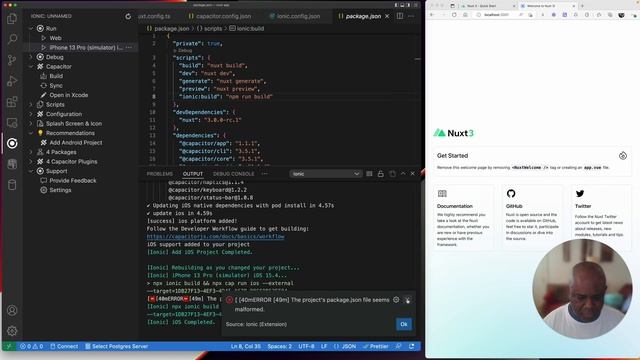The width and height of the screenshot is (640, 360).
Task: Open feedback icon in status bar
Action: [x=398, y=347]
